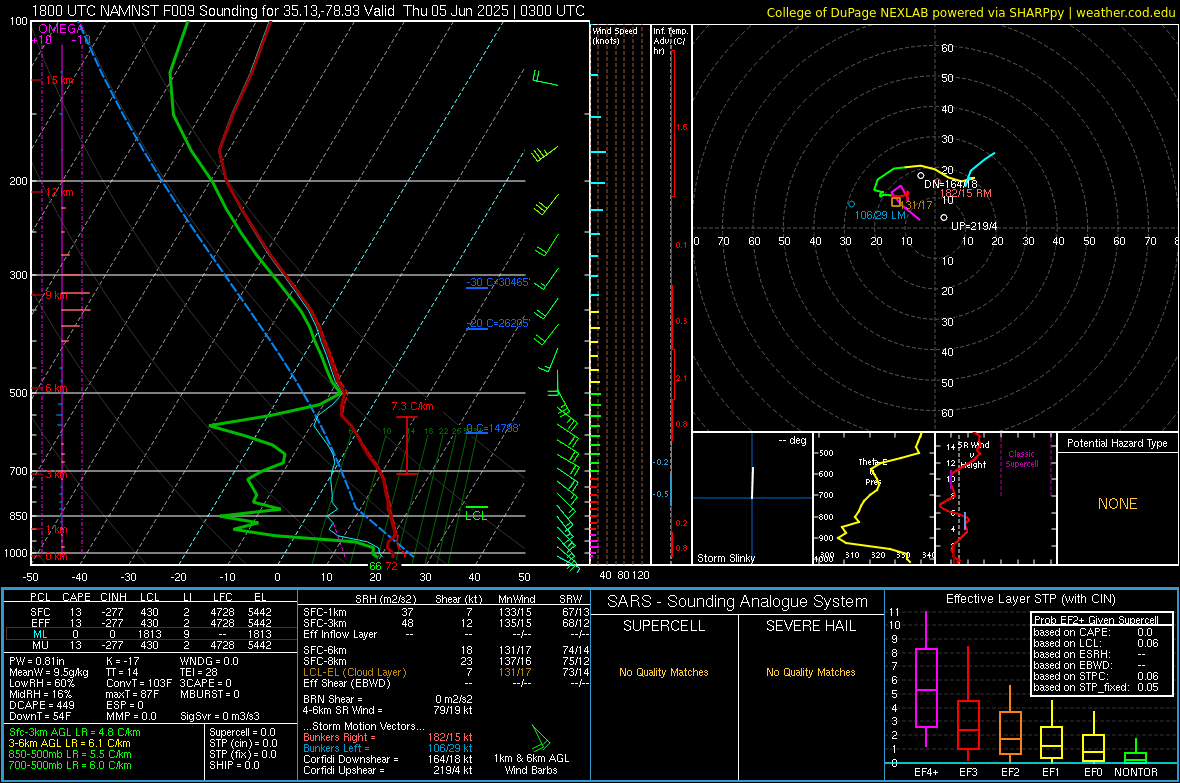
Task: Click the Sfc-3km AGL LR lapse rate line
Action: click(75, 732)
